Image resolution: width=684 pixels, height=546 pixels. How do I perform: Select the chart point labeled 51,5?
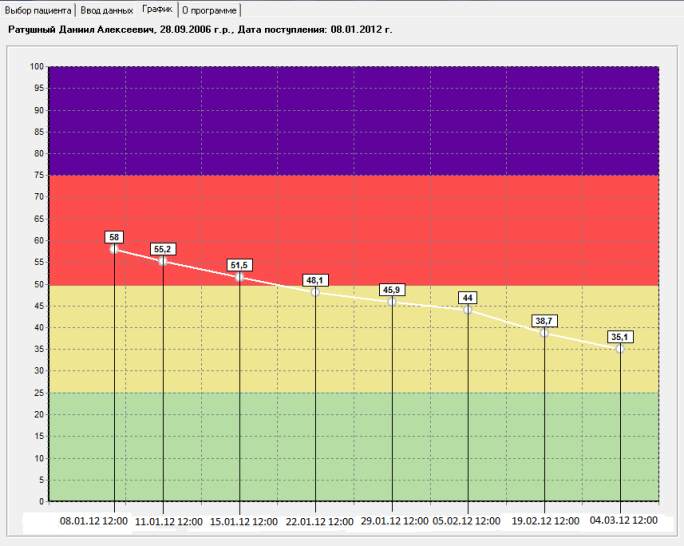239,277
